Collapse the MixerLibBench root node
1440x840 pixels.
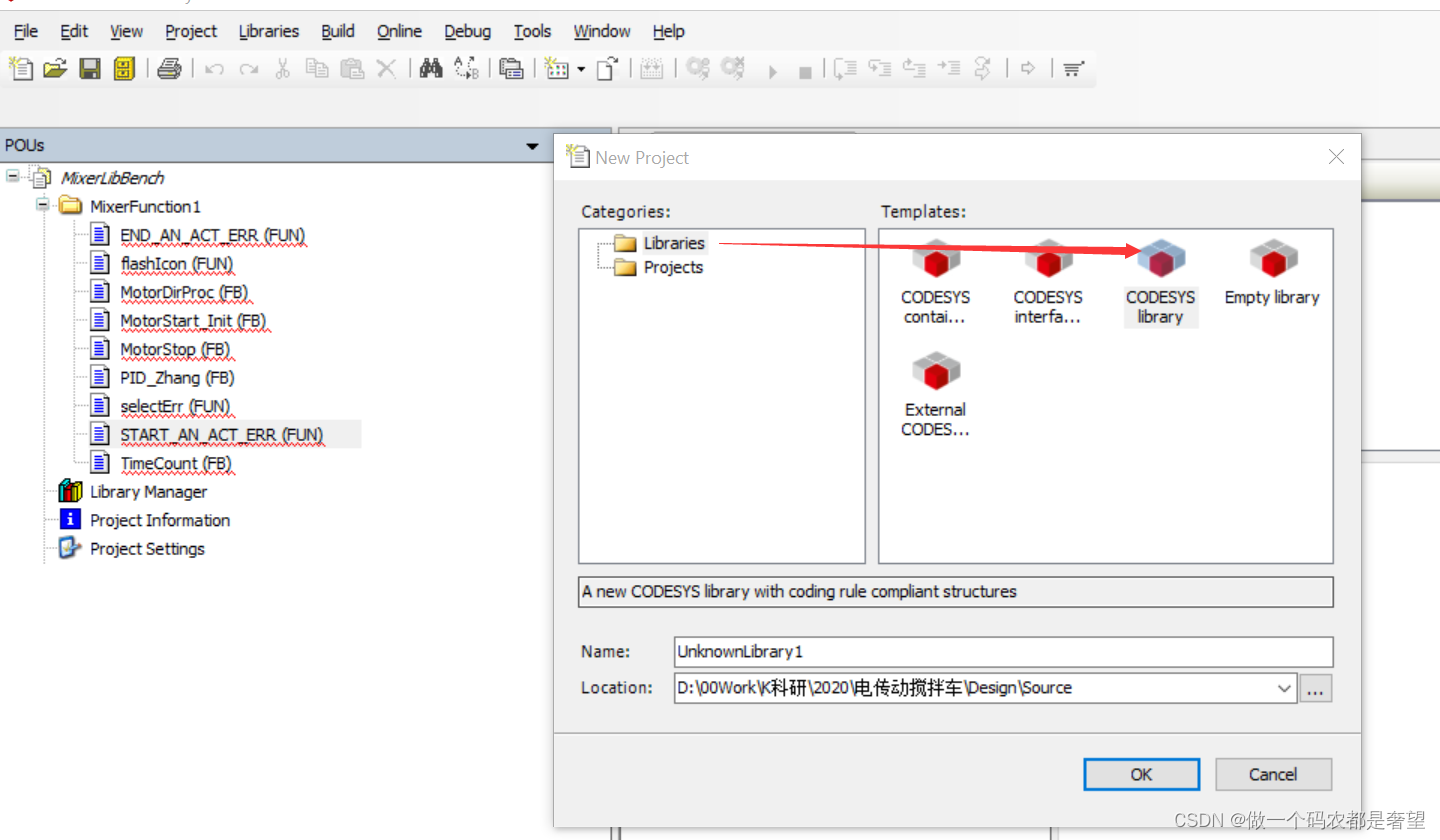13,177
